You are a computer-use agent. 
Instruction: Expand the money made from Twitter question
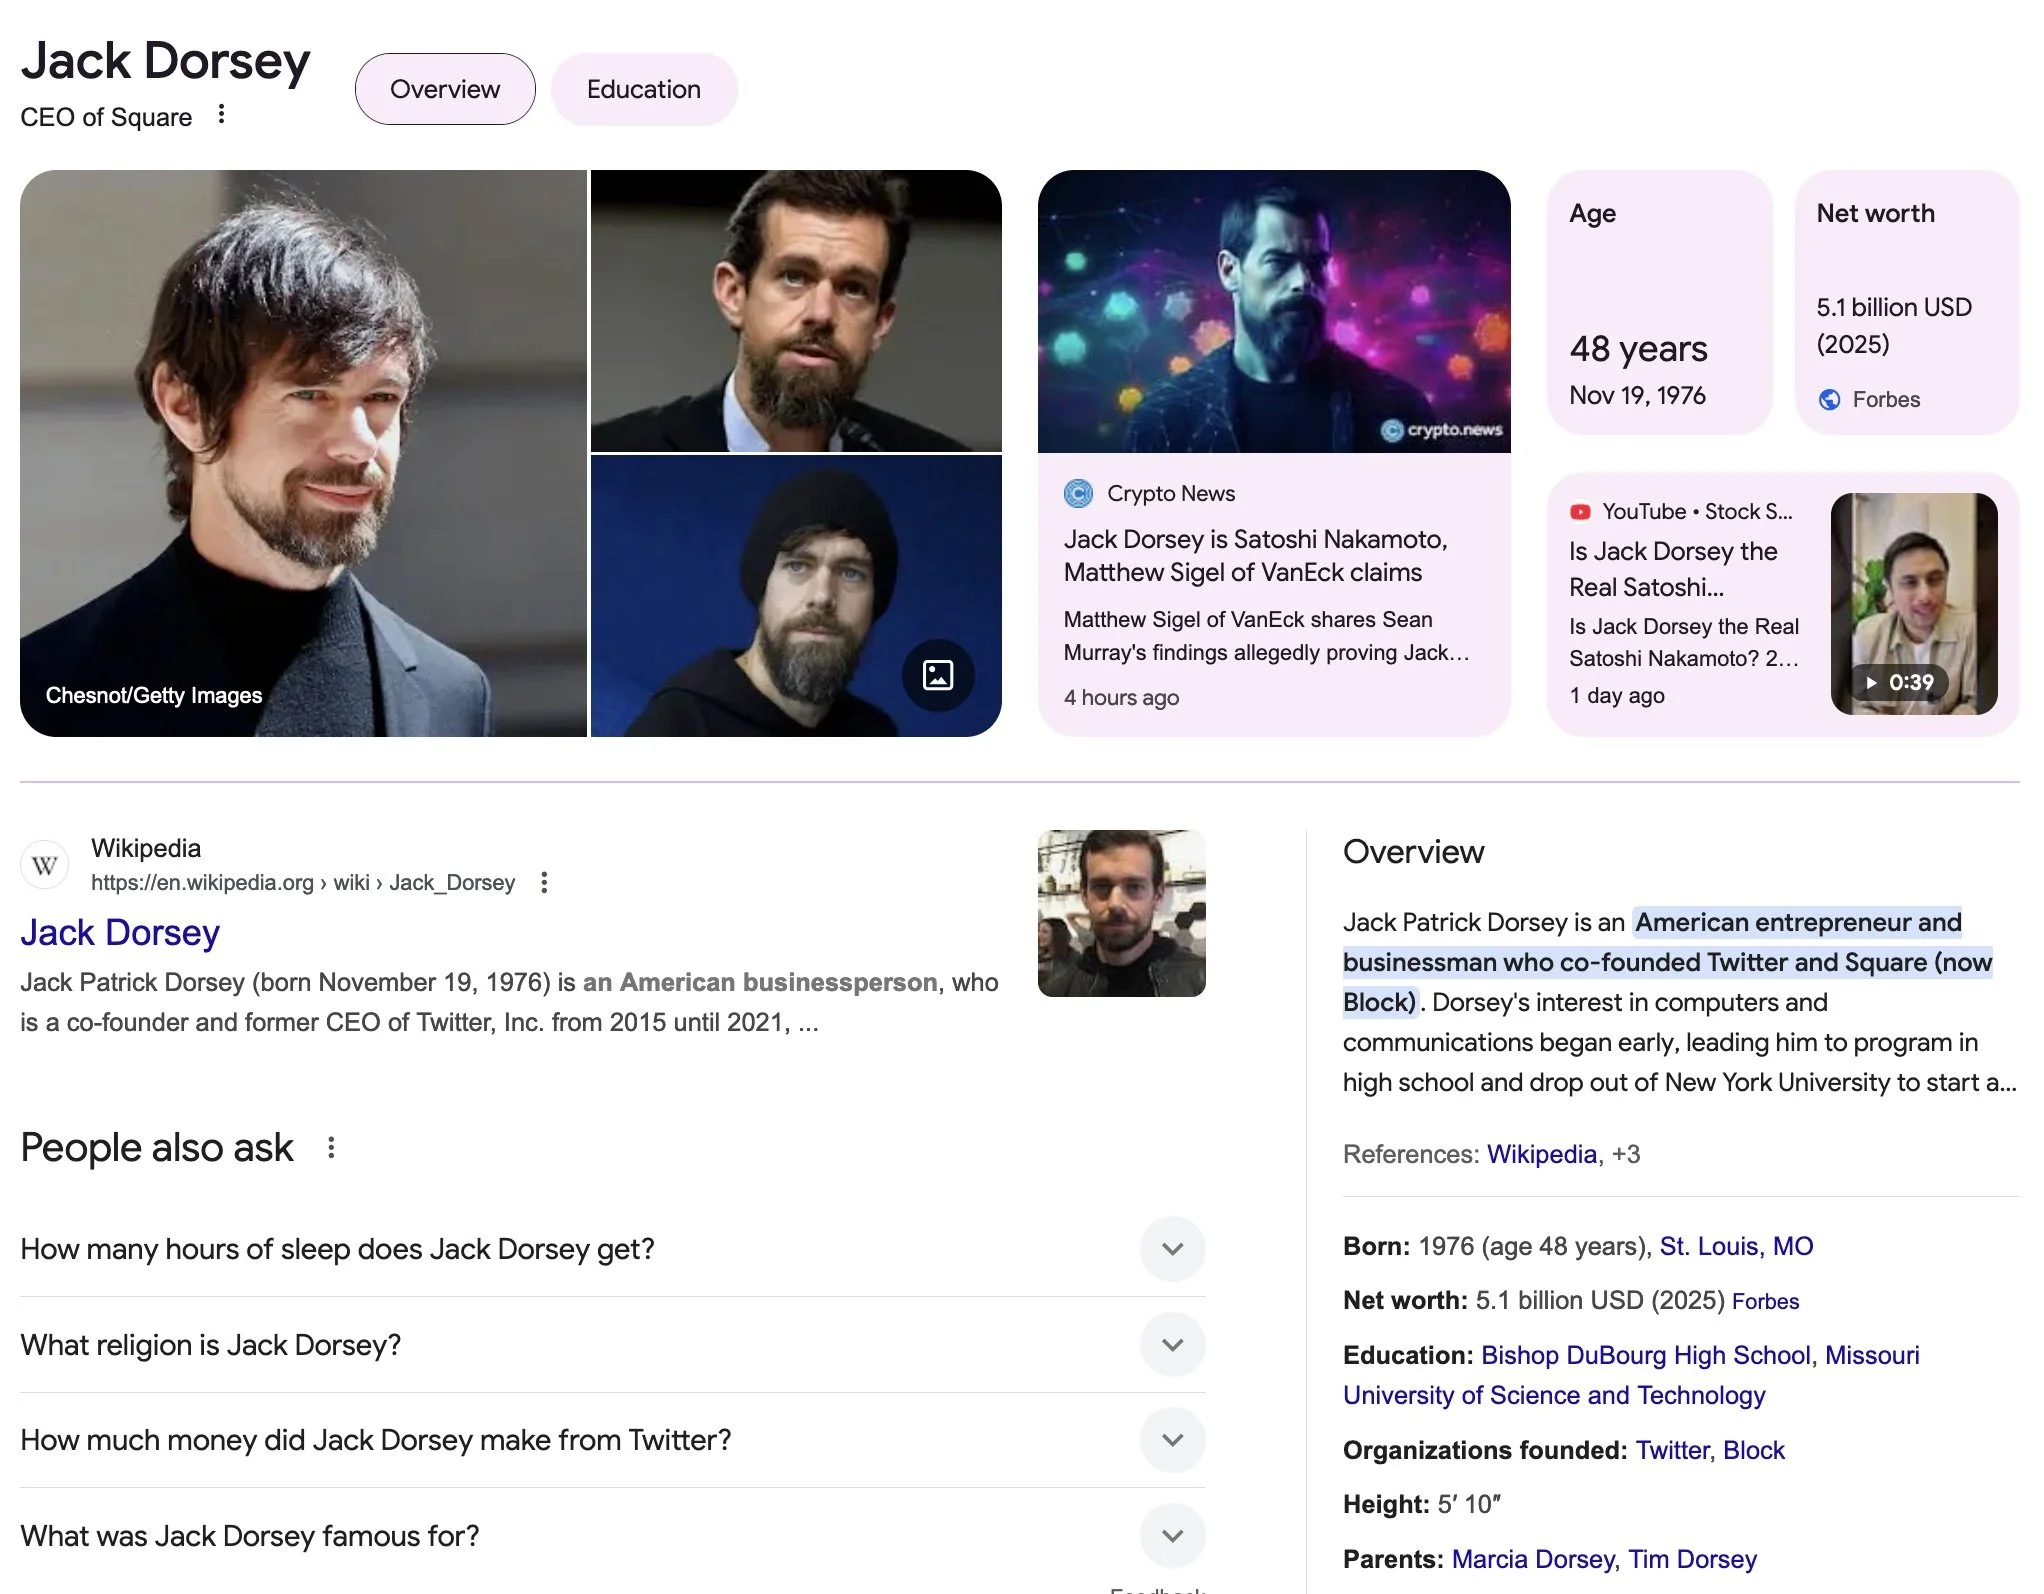coord(1172,1440)
